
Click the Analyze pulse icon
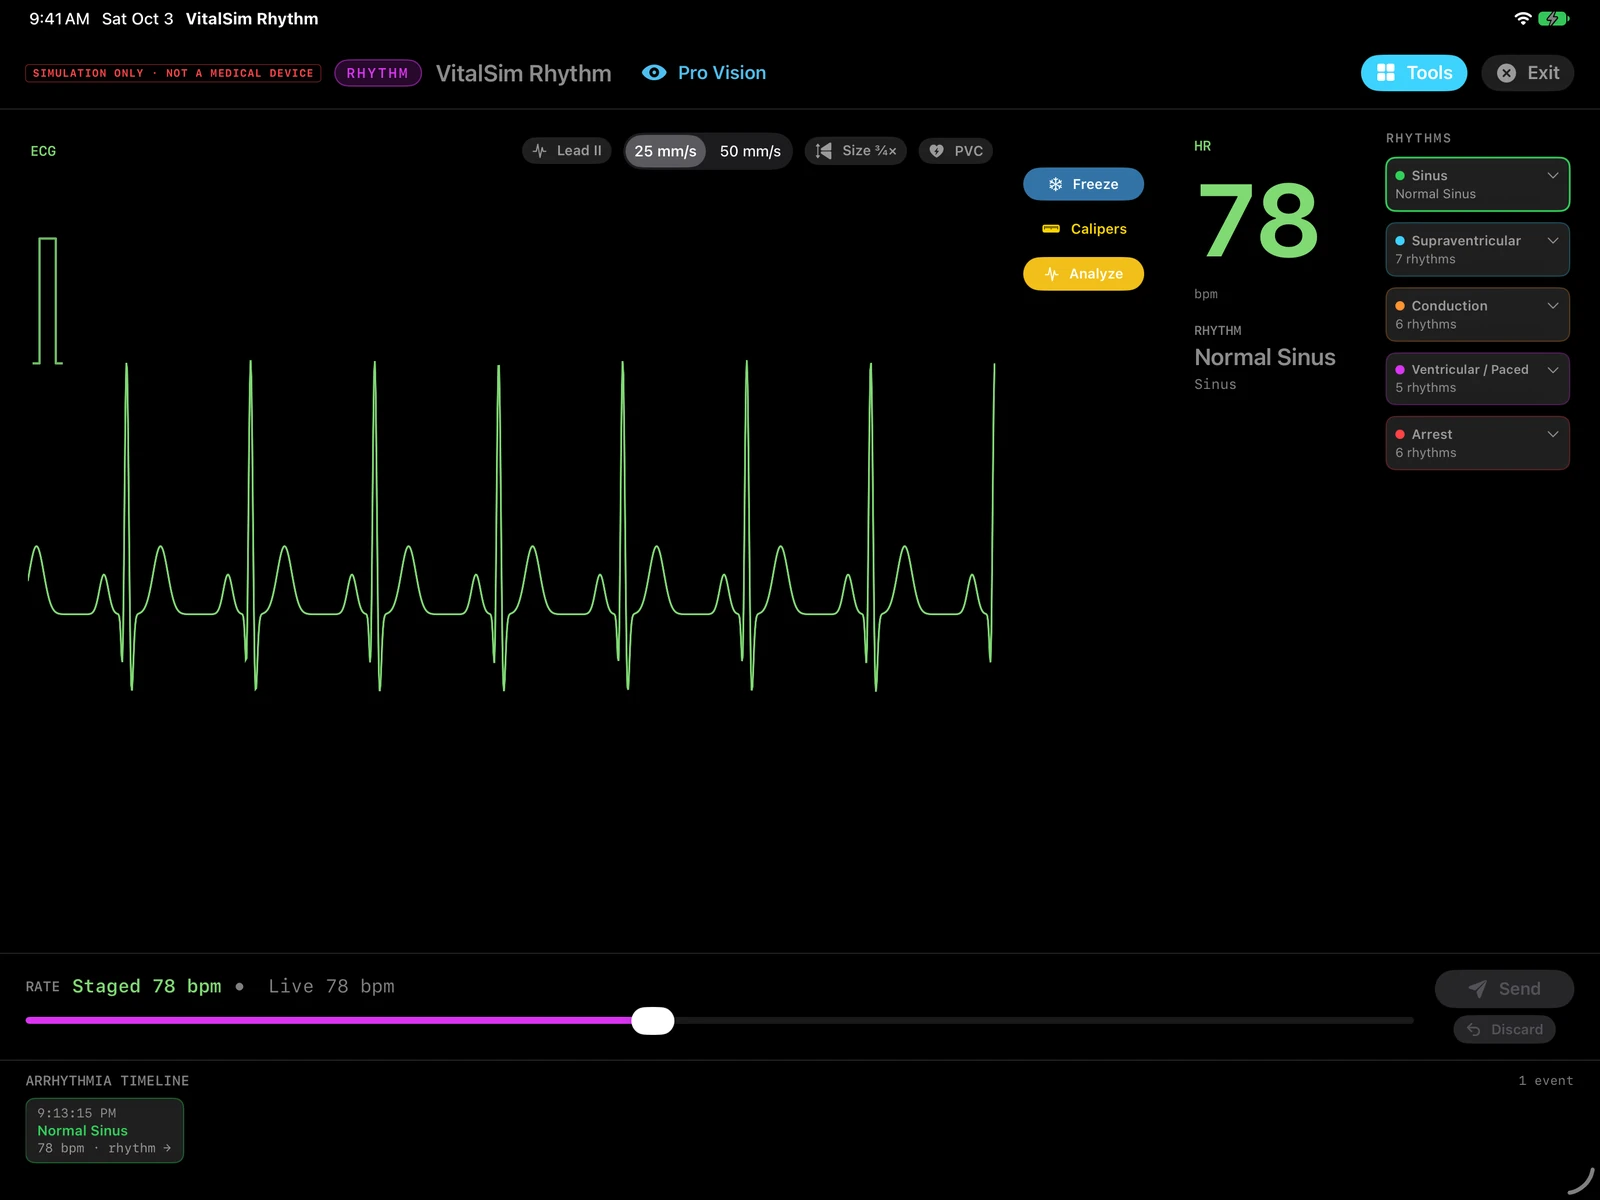1052,274
